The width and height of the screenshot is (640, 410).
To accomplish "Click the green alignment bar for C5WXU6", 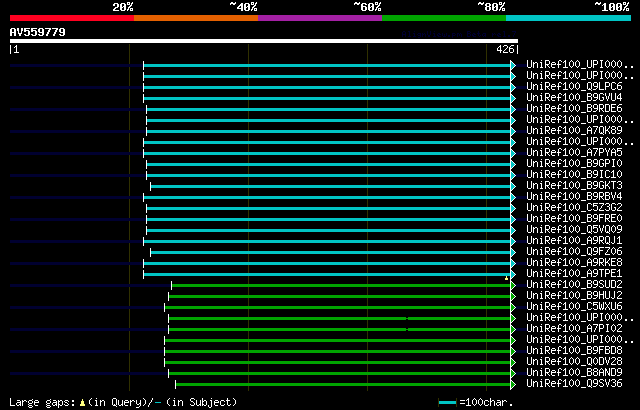I will [338, 308].
